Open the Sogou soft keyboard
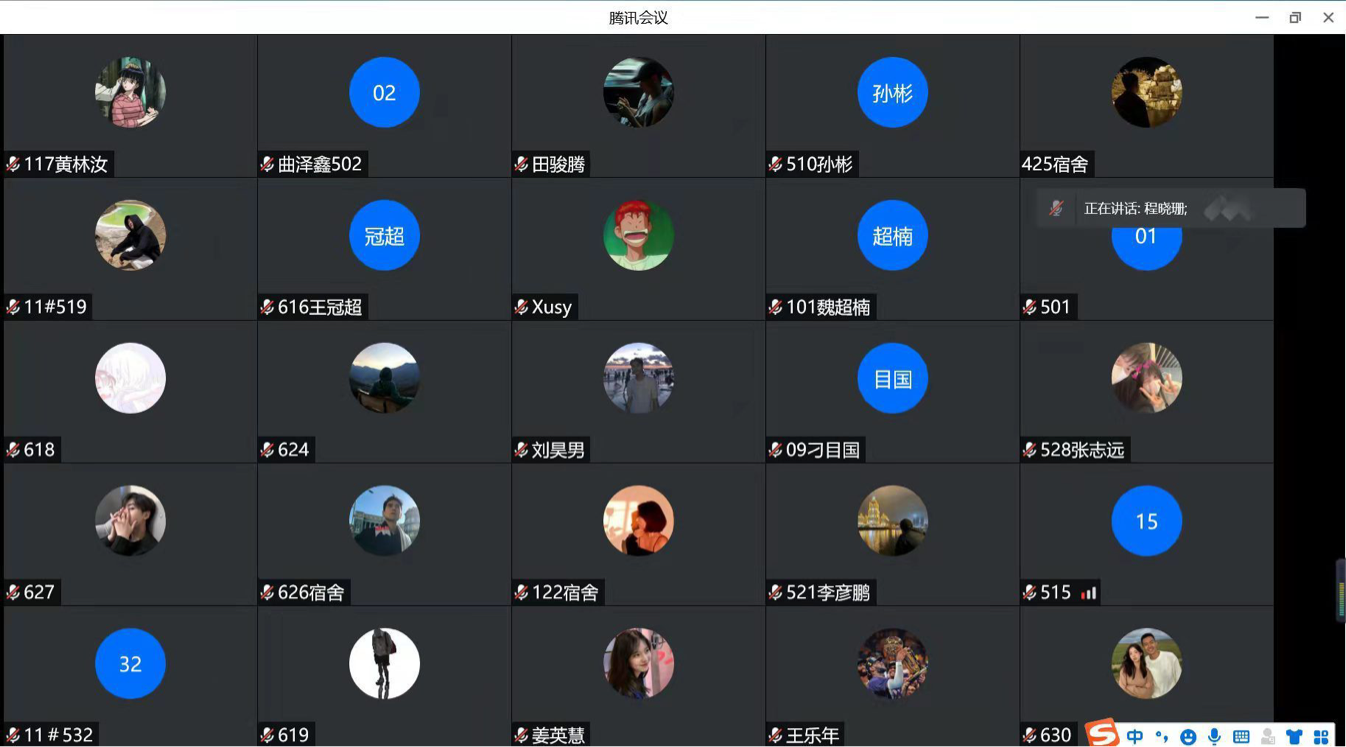The image size is (1346, 747). pyautogui.click(x=1241, y=737)
